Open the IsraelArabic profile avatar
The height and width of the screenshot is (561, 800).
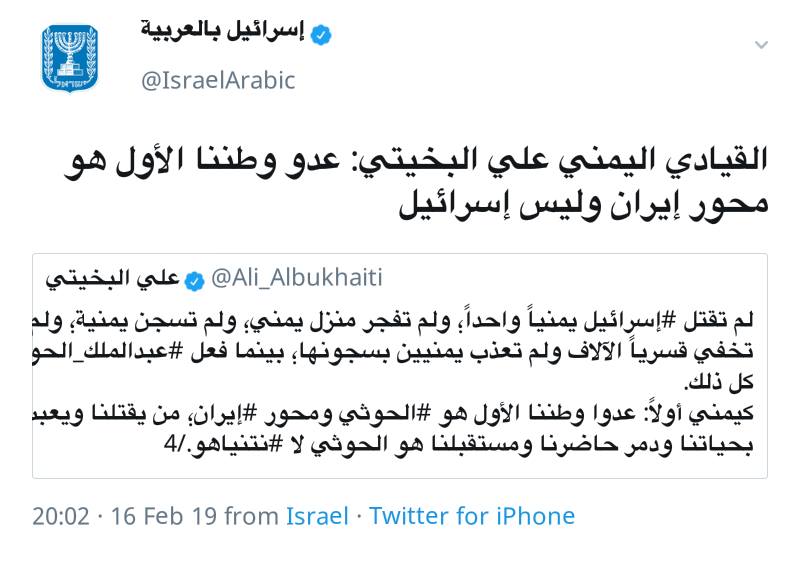(x=70, y=59)
